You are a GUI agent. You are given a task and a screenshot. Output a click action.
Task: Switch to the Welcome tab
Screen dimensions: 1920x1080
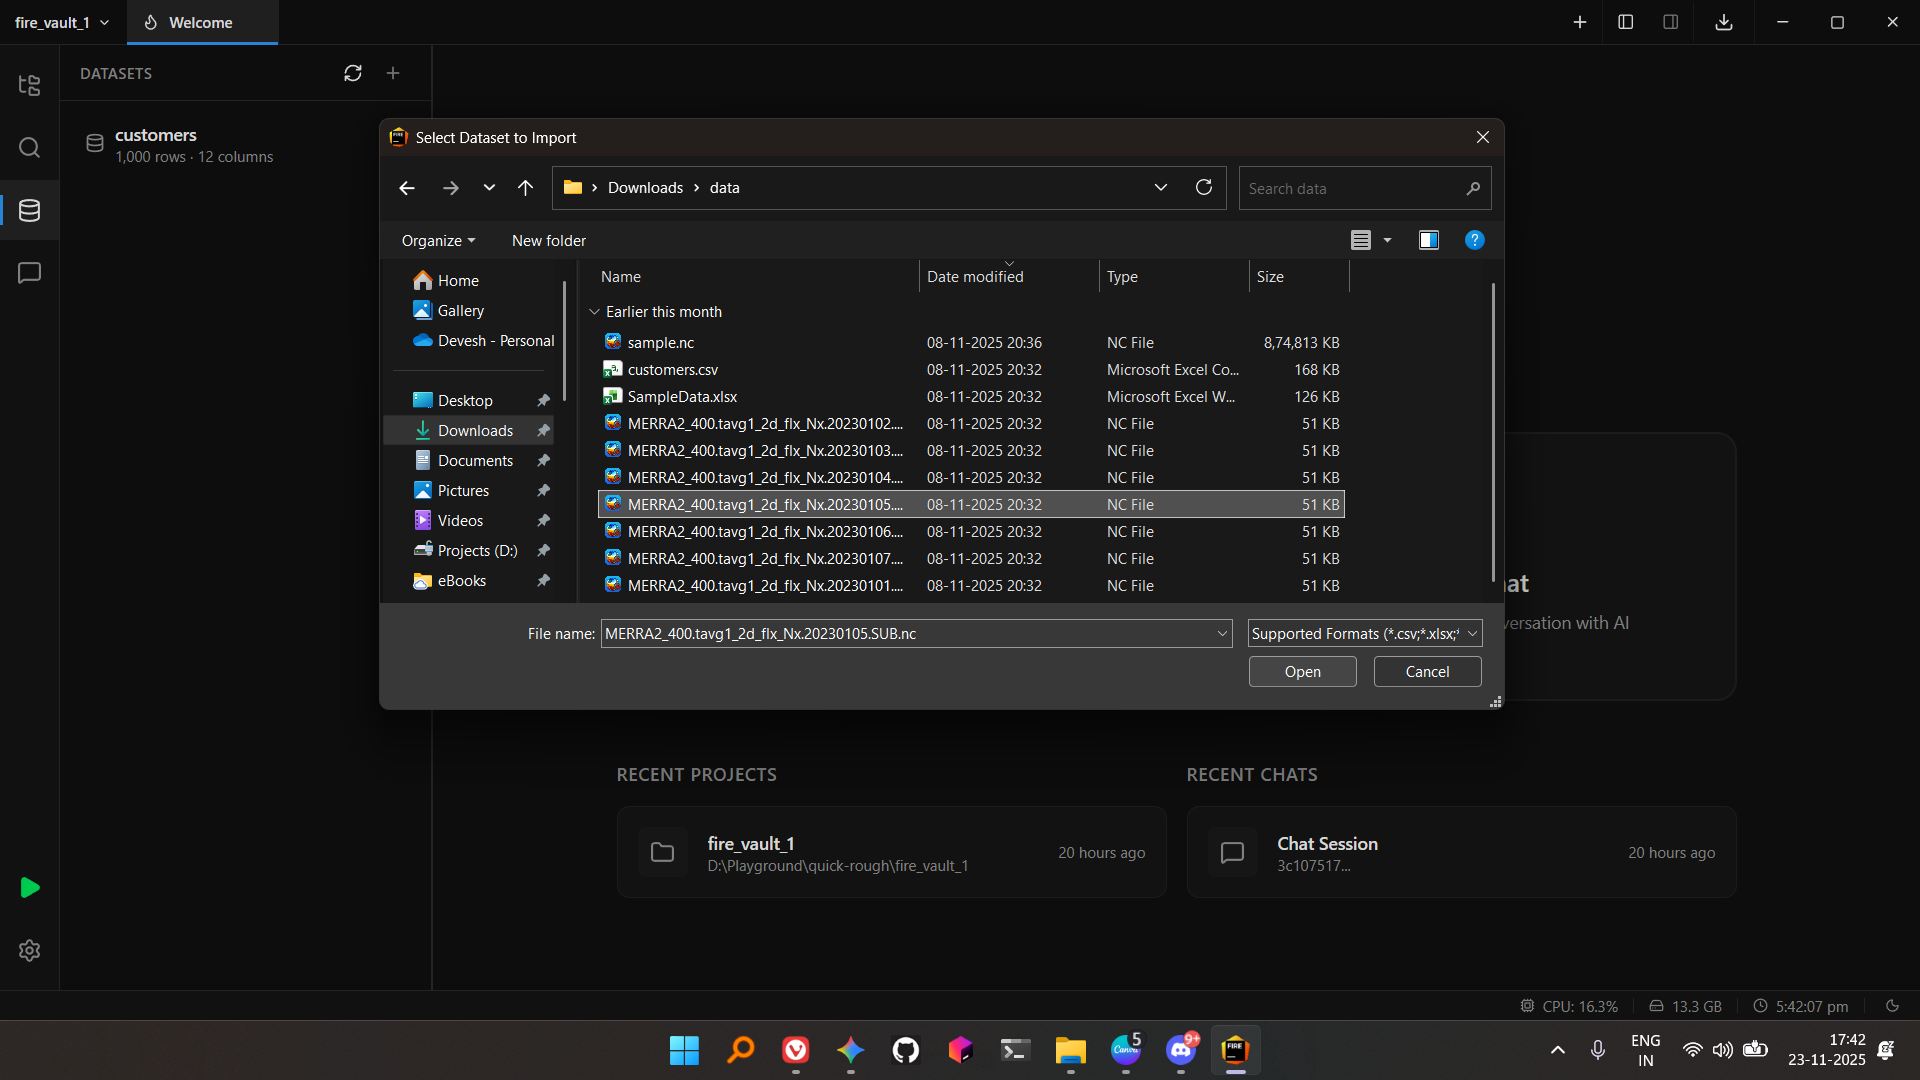(201, 22)
